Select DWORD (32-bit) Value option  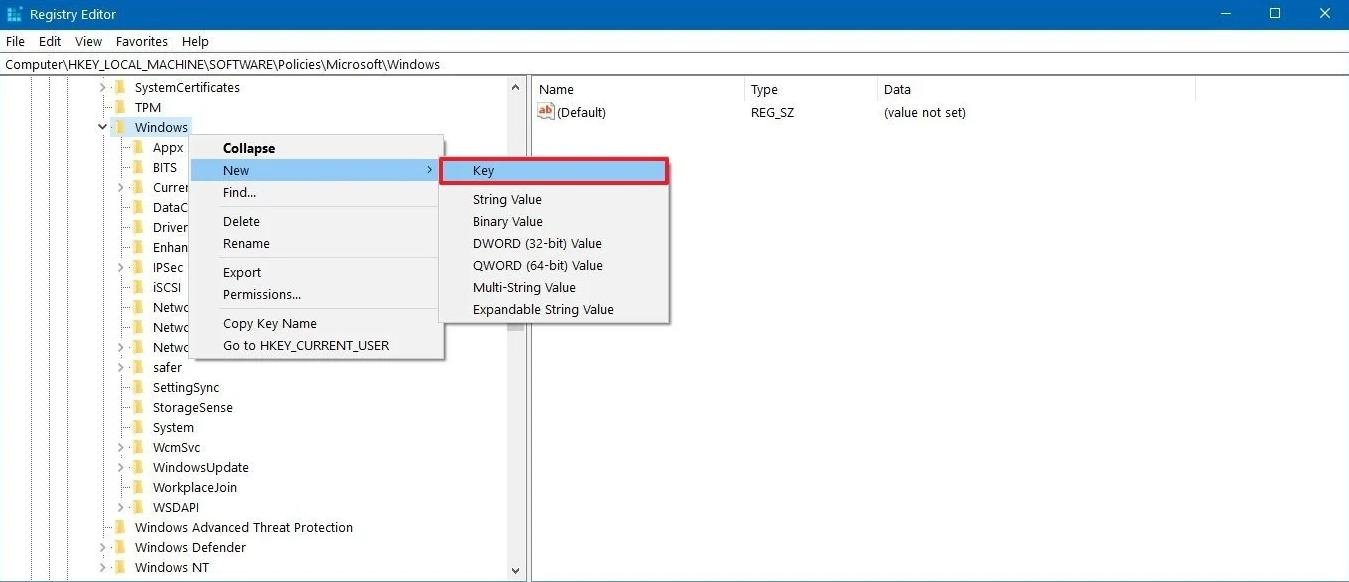click(537, 243)
